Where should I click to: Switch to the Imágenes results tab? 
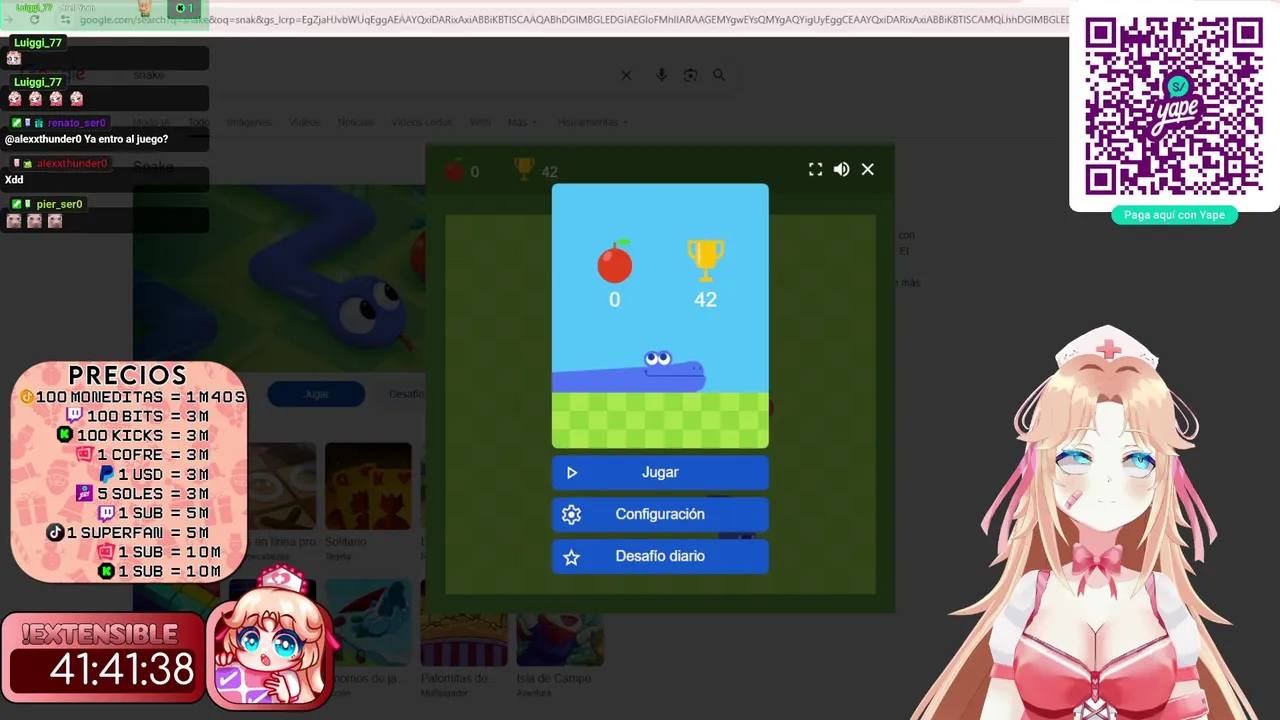click(249, 122)
